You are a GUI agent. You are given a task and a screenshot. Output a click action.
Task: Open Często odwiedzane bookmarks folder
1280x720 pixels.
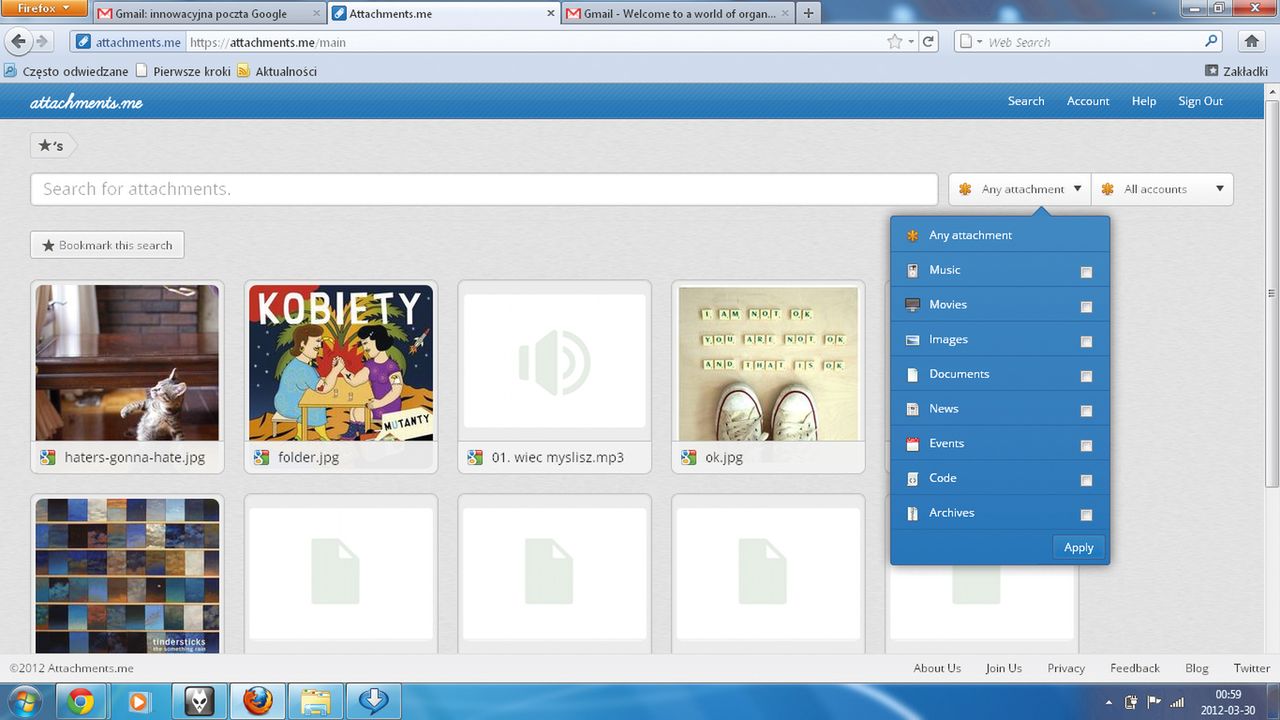click(x=66, y=71)
